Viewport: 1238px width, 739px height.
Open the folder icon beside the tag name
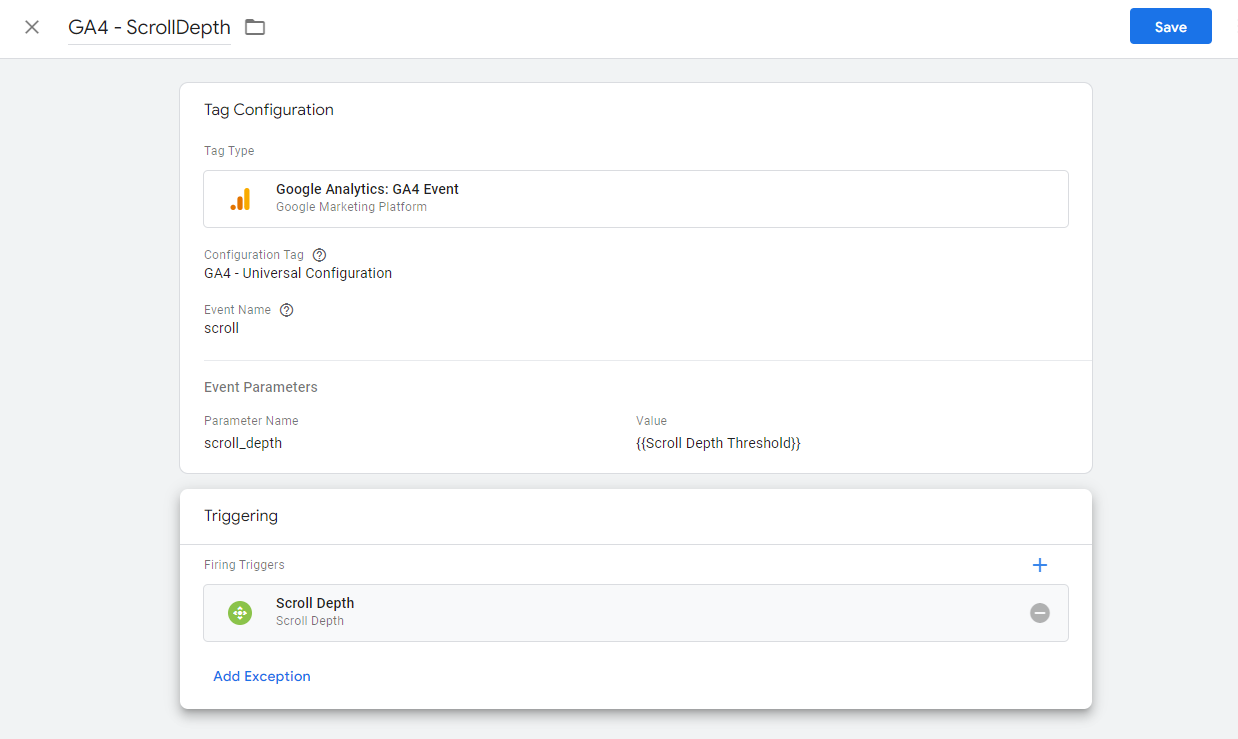click(x=254, y=27)
